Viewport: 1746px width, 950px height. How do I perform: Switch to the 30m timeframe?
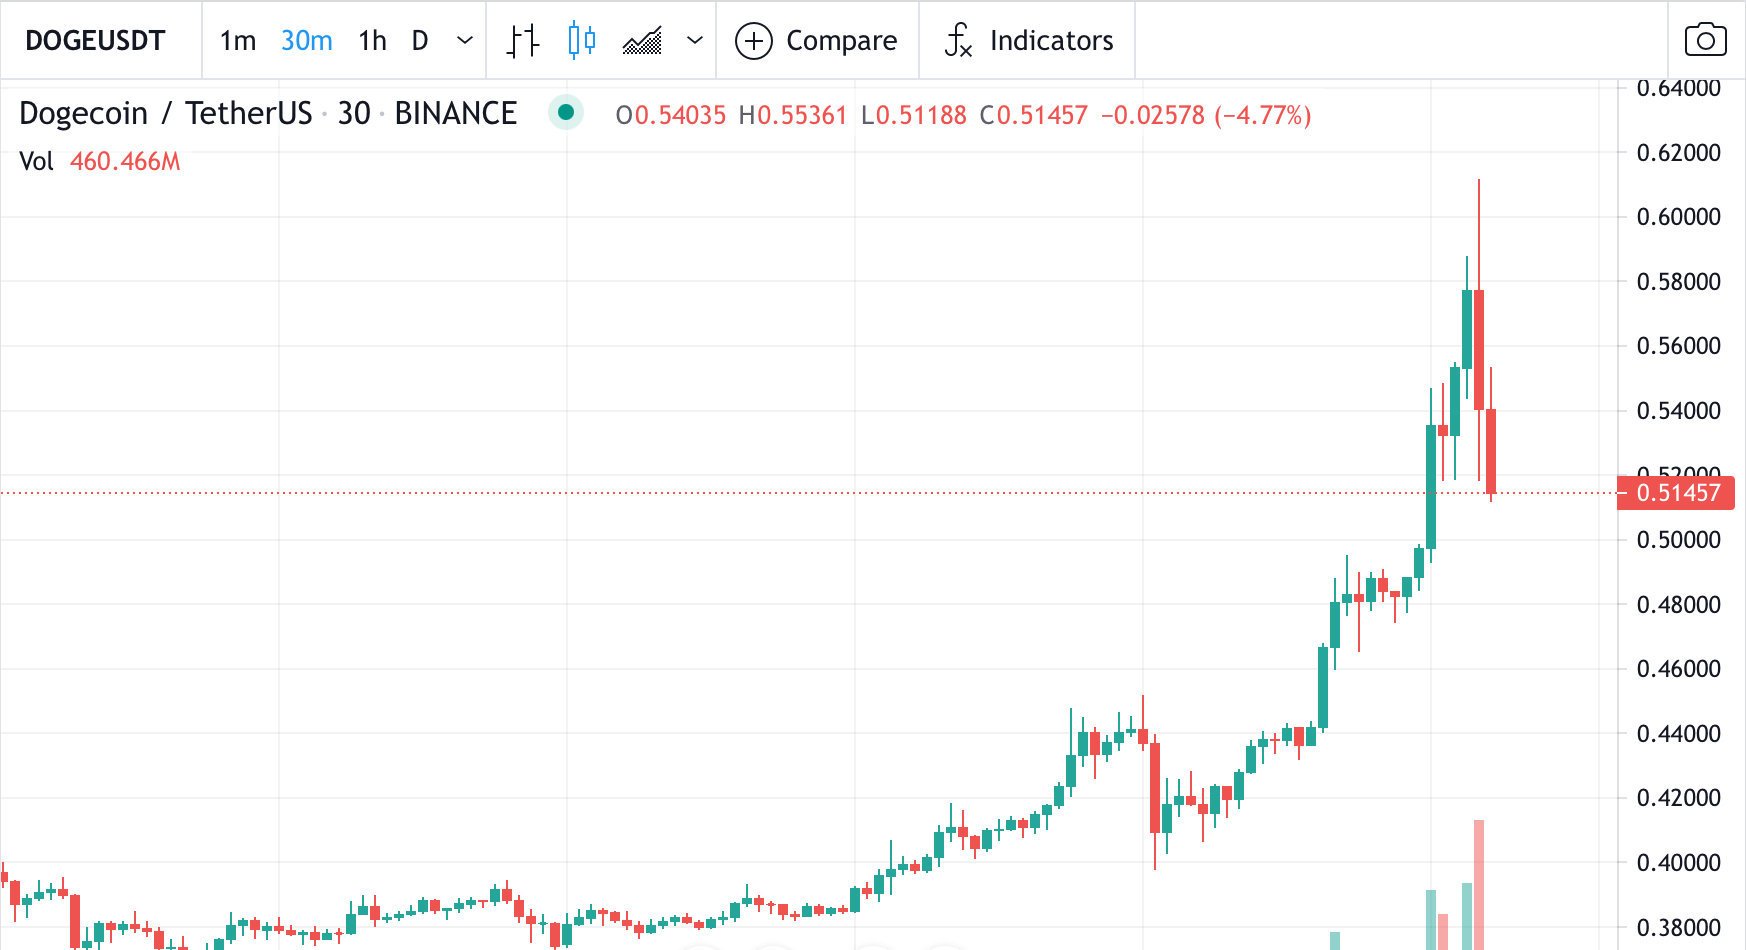[x=306, y=41]
